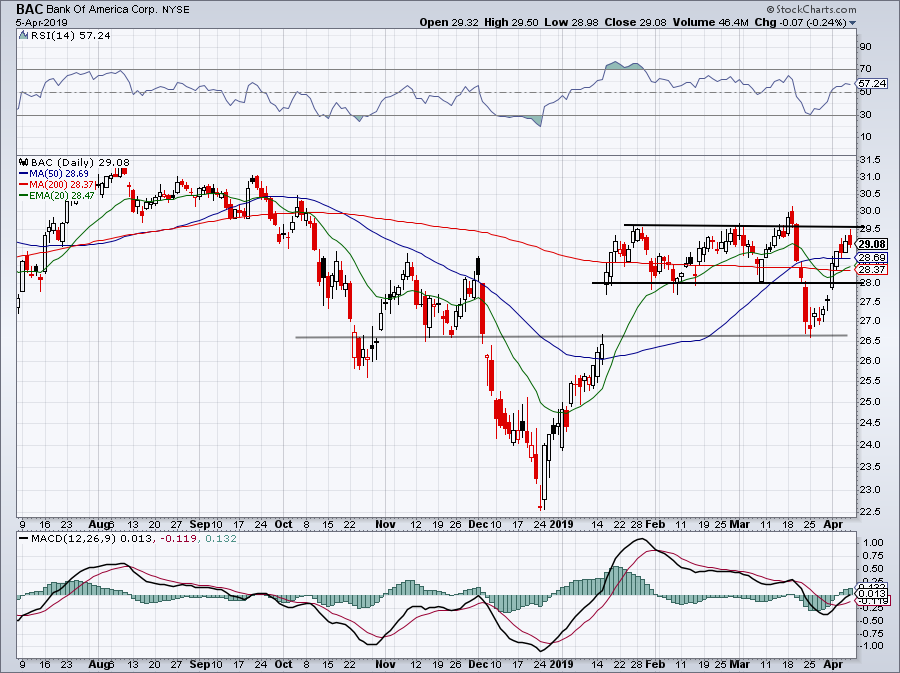Screen dimensions: 900x673
Task: Click the Volume 46.4M header value
Action: [711, 22]
